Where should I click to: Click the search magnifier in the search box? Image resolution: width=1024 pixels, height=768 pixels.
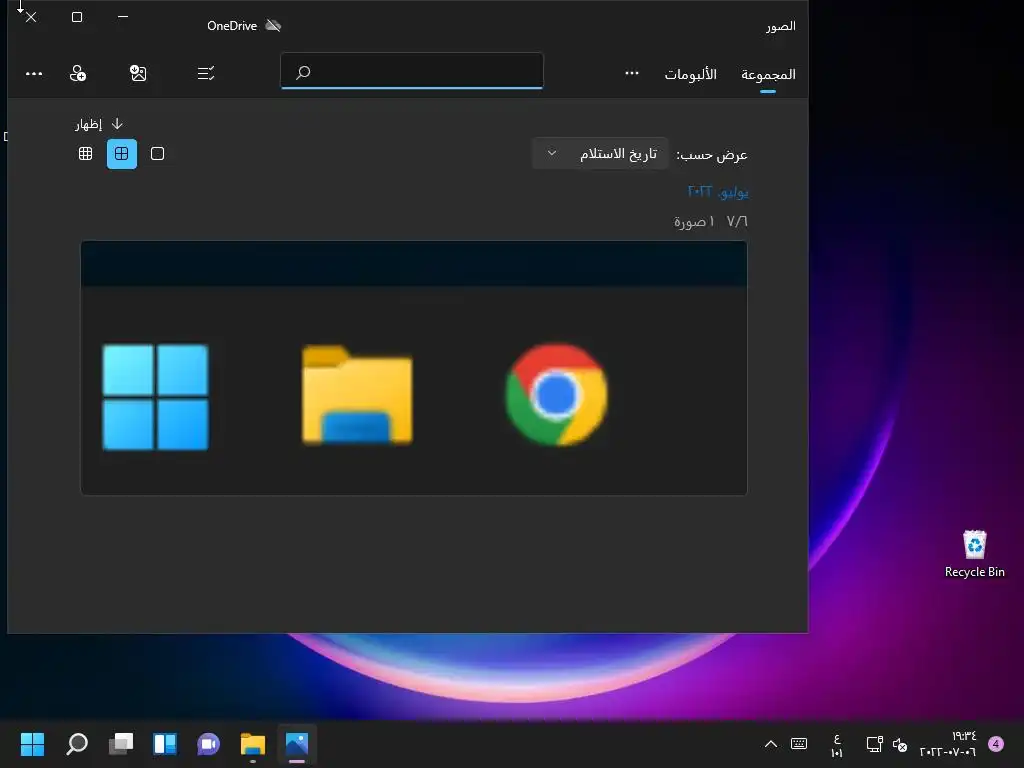click(303, 72)
